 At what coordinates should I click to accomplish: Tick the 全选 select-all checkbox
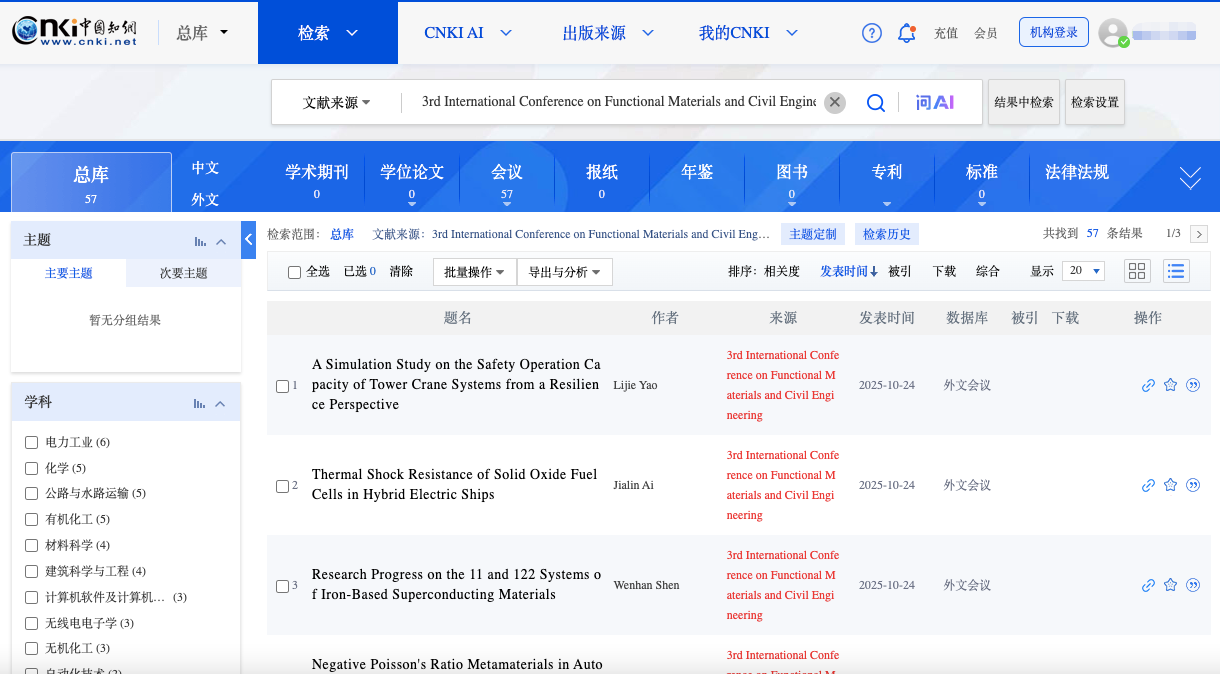294,272
